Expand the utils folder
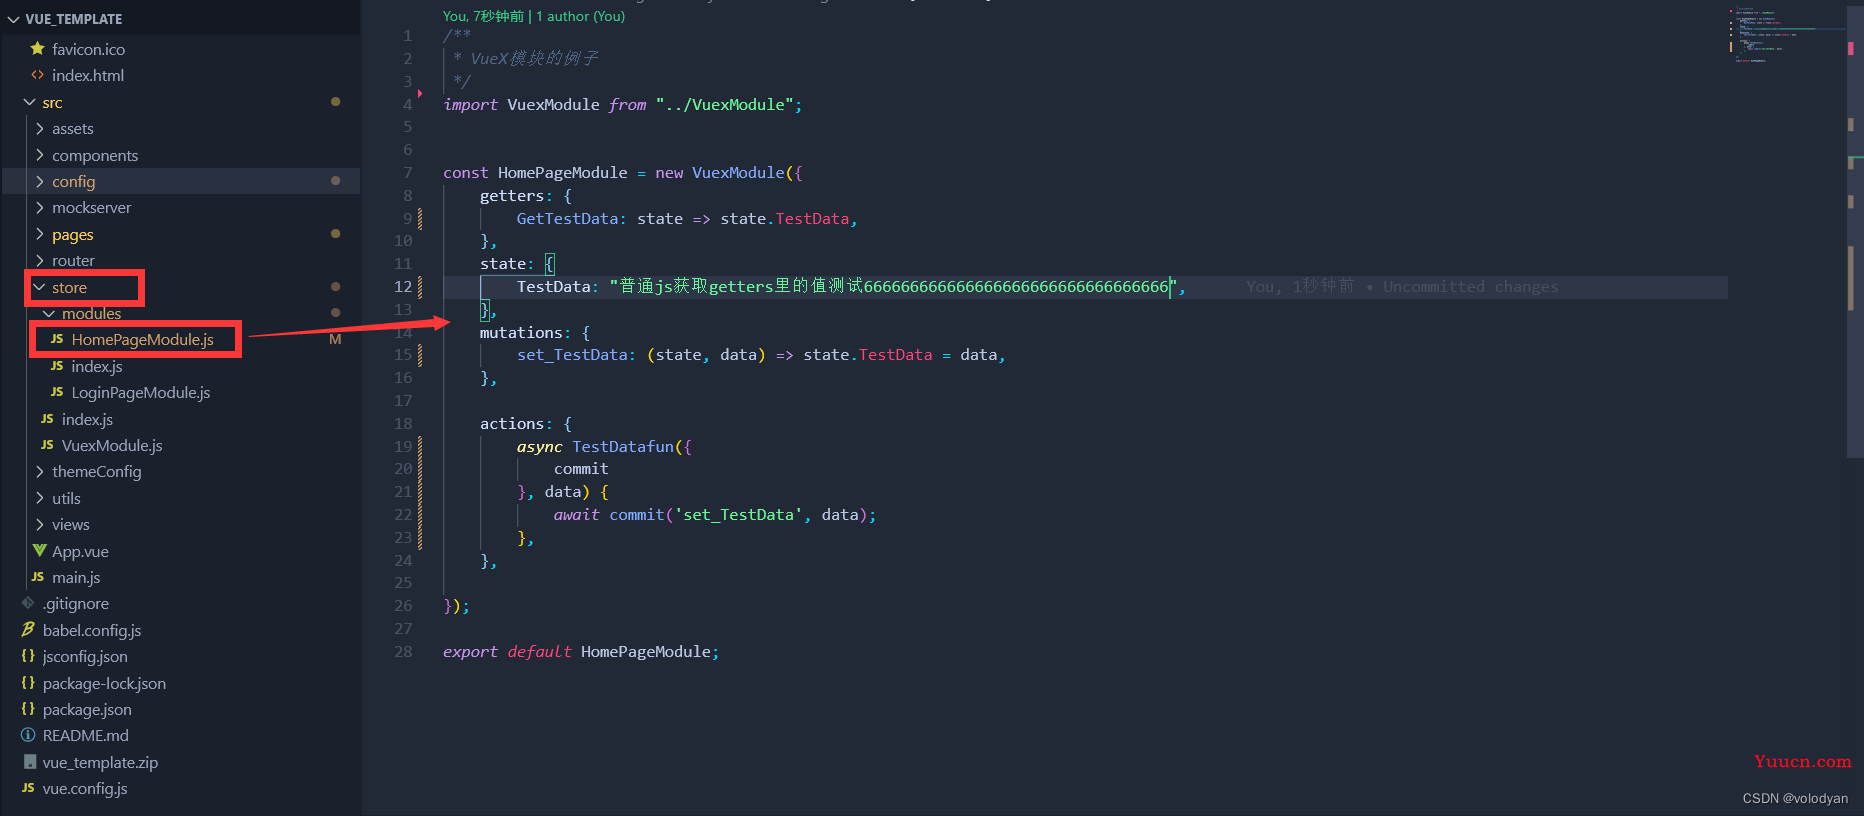1864x816 pixels. point(40,498)
